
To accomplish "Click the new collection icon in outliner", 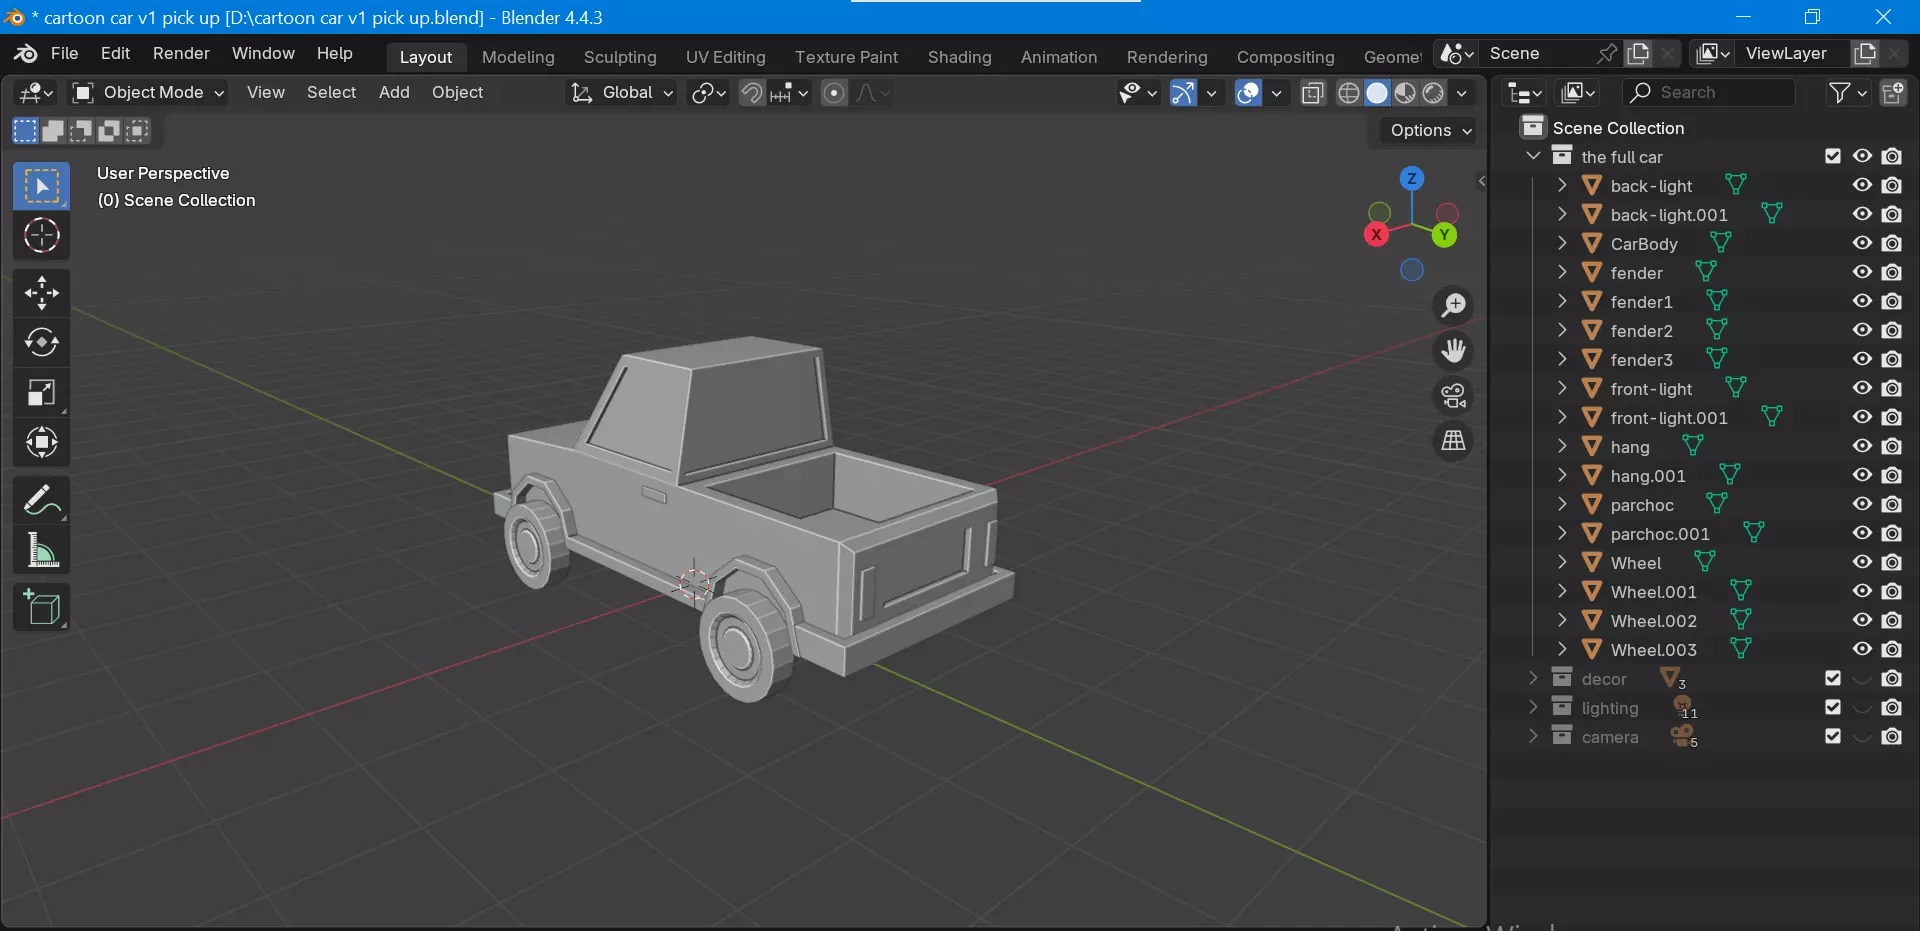I will (x=1892, y=93).
